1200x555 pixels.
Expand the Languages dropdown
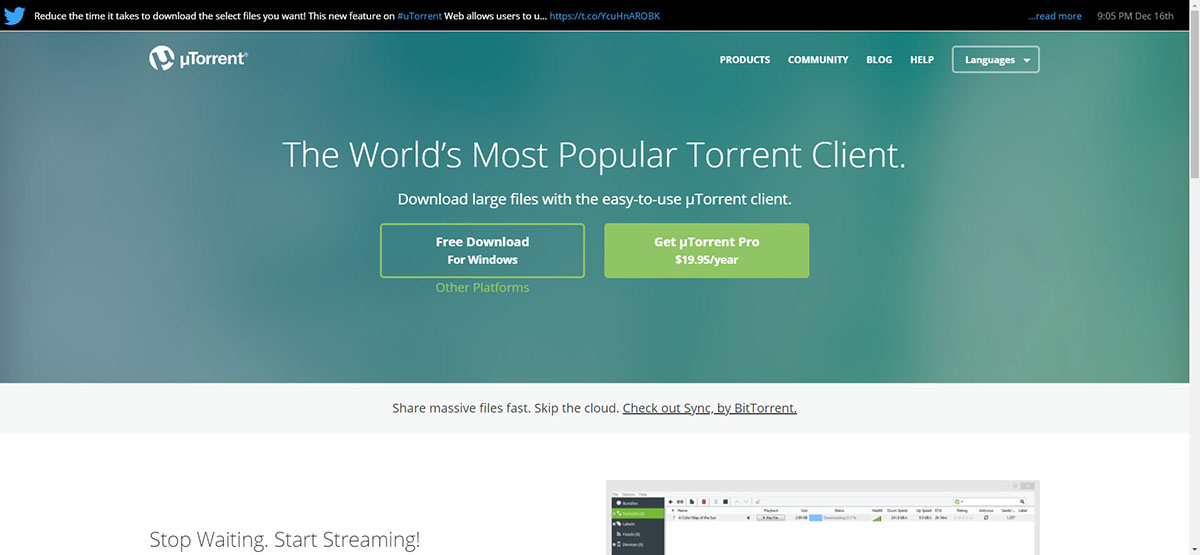tap(995, 60)
